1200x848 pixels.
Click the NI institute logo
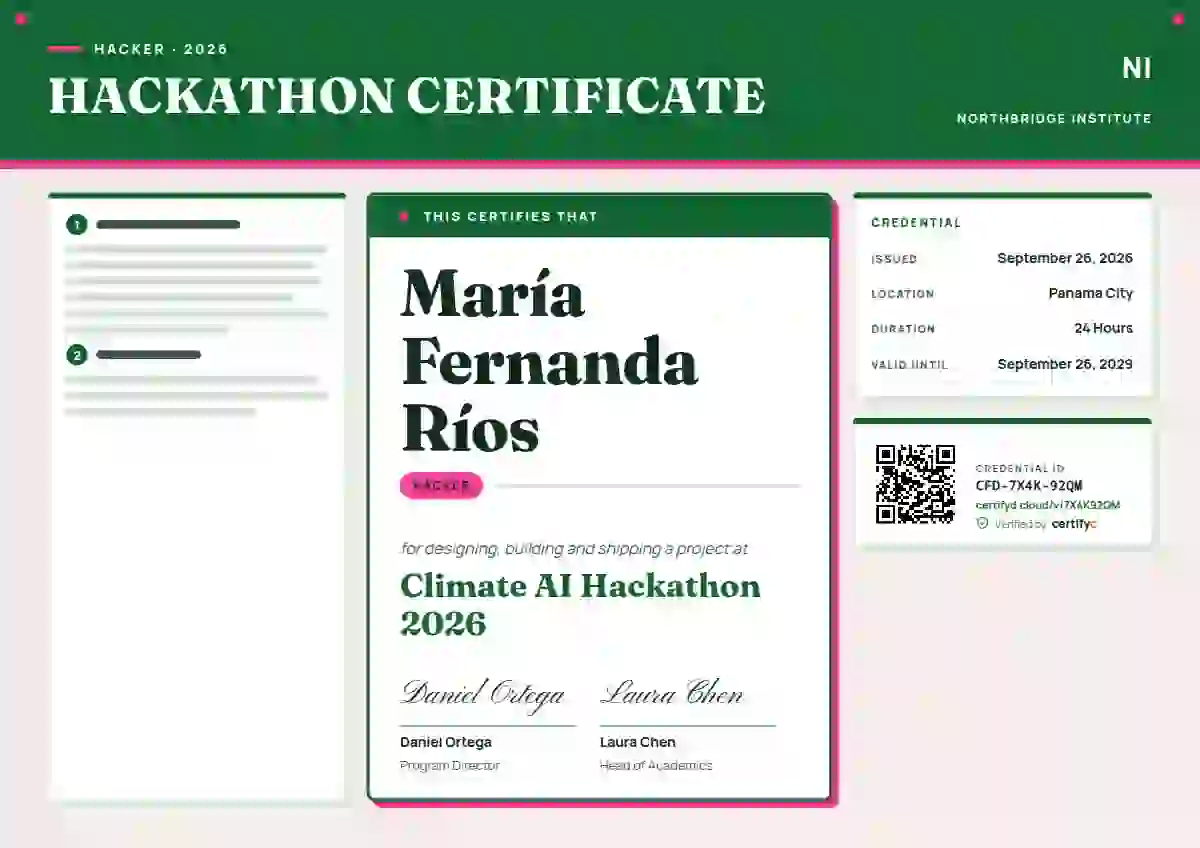1137,68
